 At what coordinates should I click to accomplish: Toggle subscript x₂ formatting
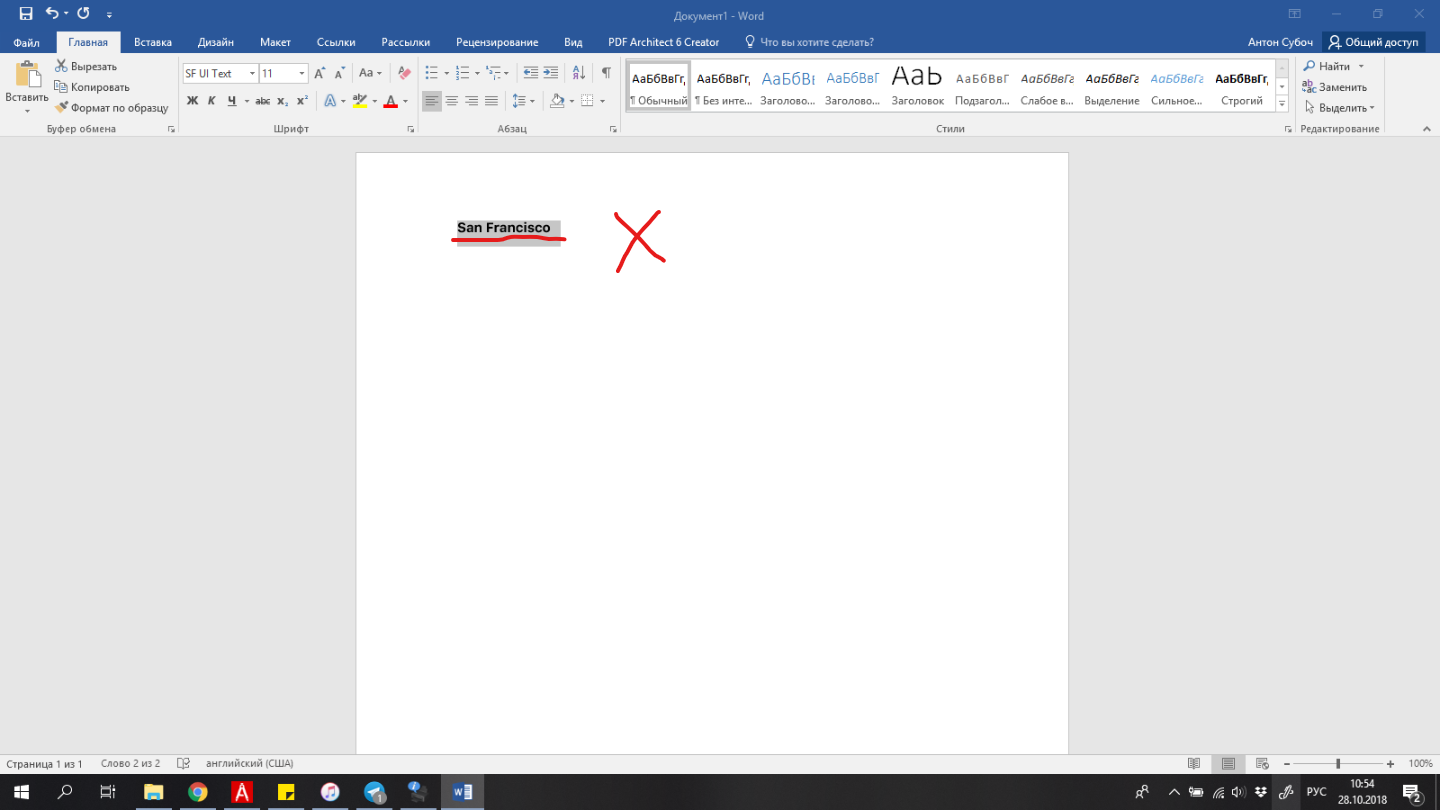[x=283, y=101]
